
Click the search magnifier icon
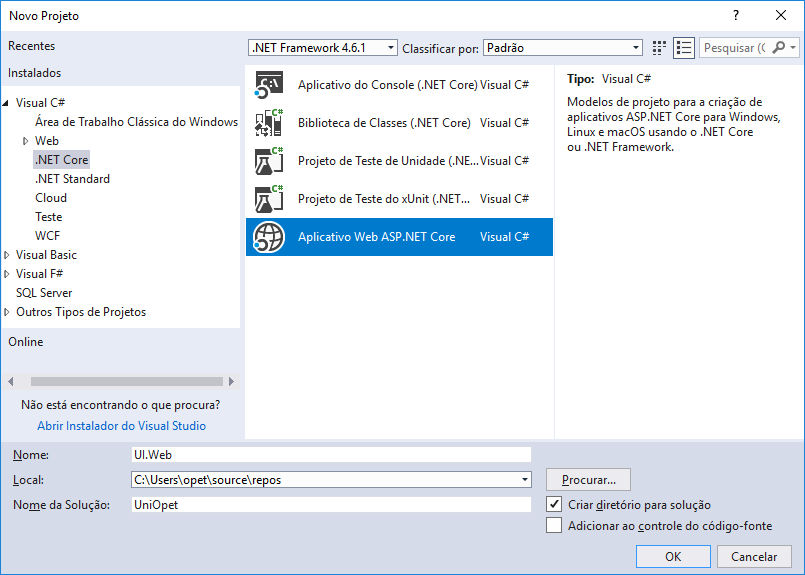coord(778,47)
